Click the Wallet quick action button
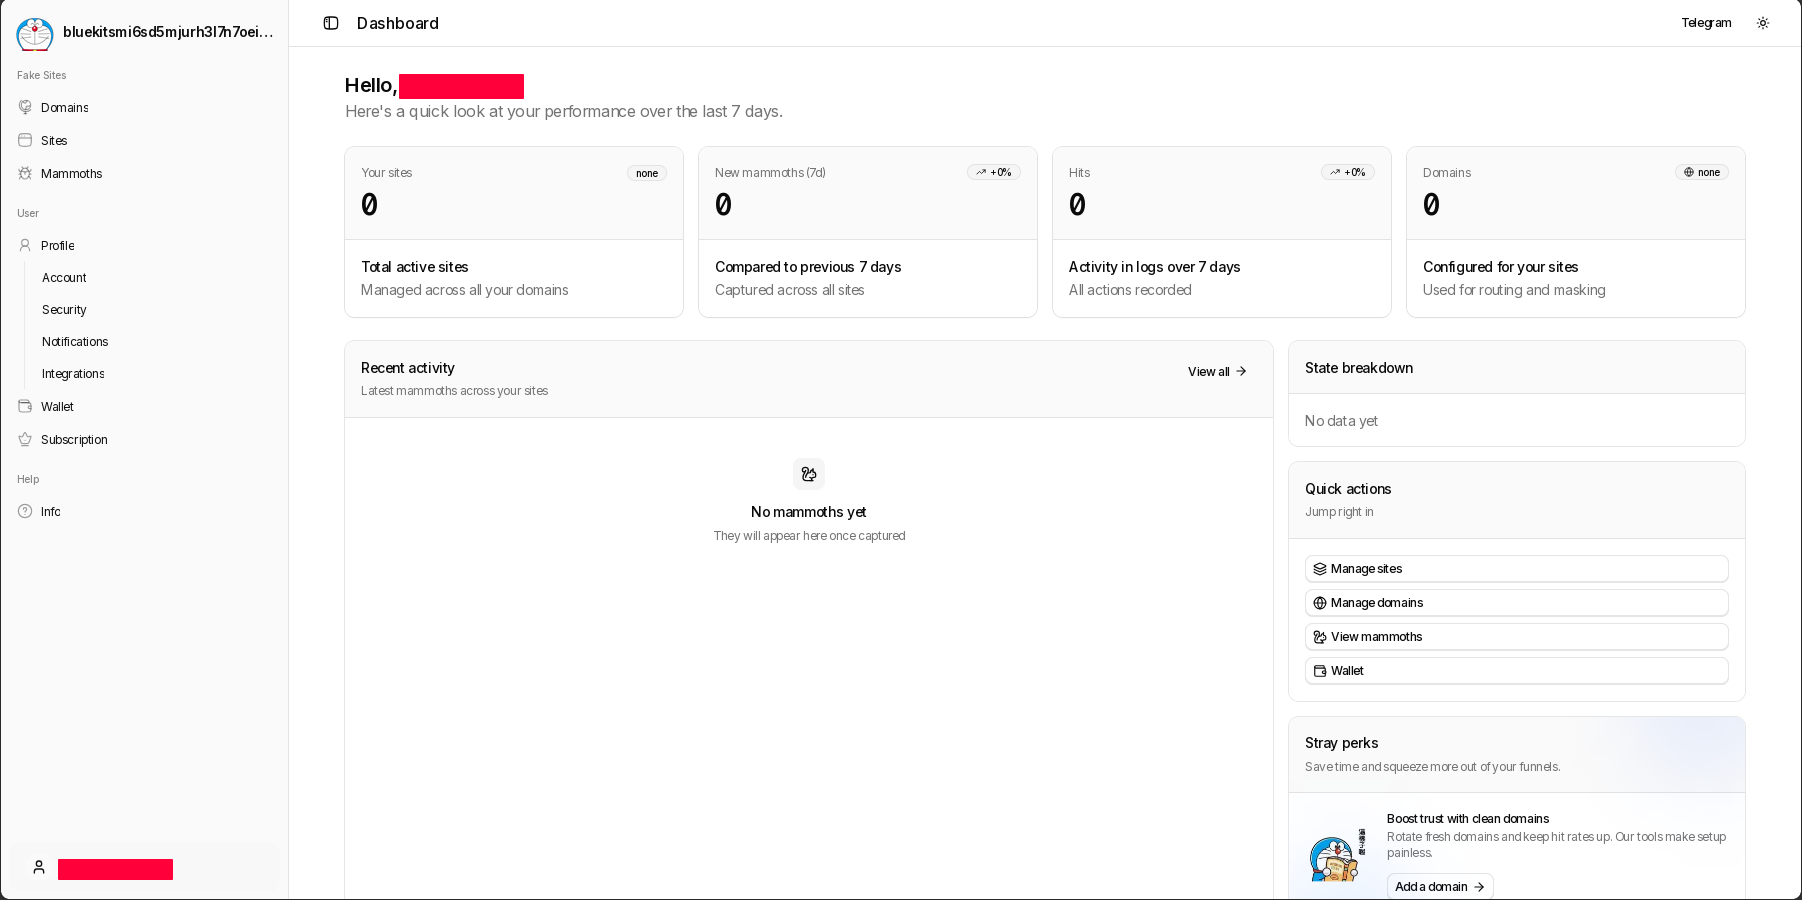1802x900 pixels. [1517, 671]
